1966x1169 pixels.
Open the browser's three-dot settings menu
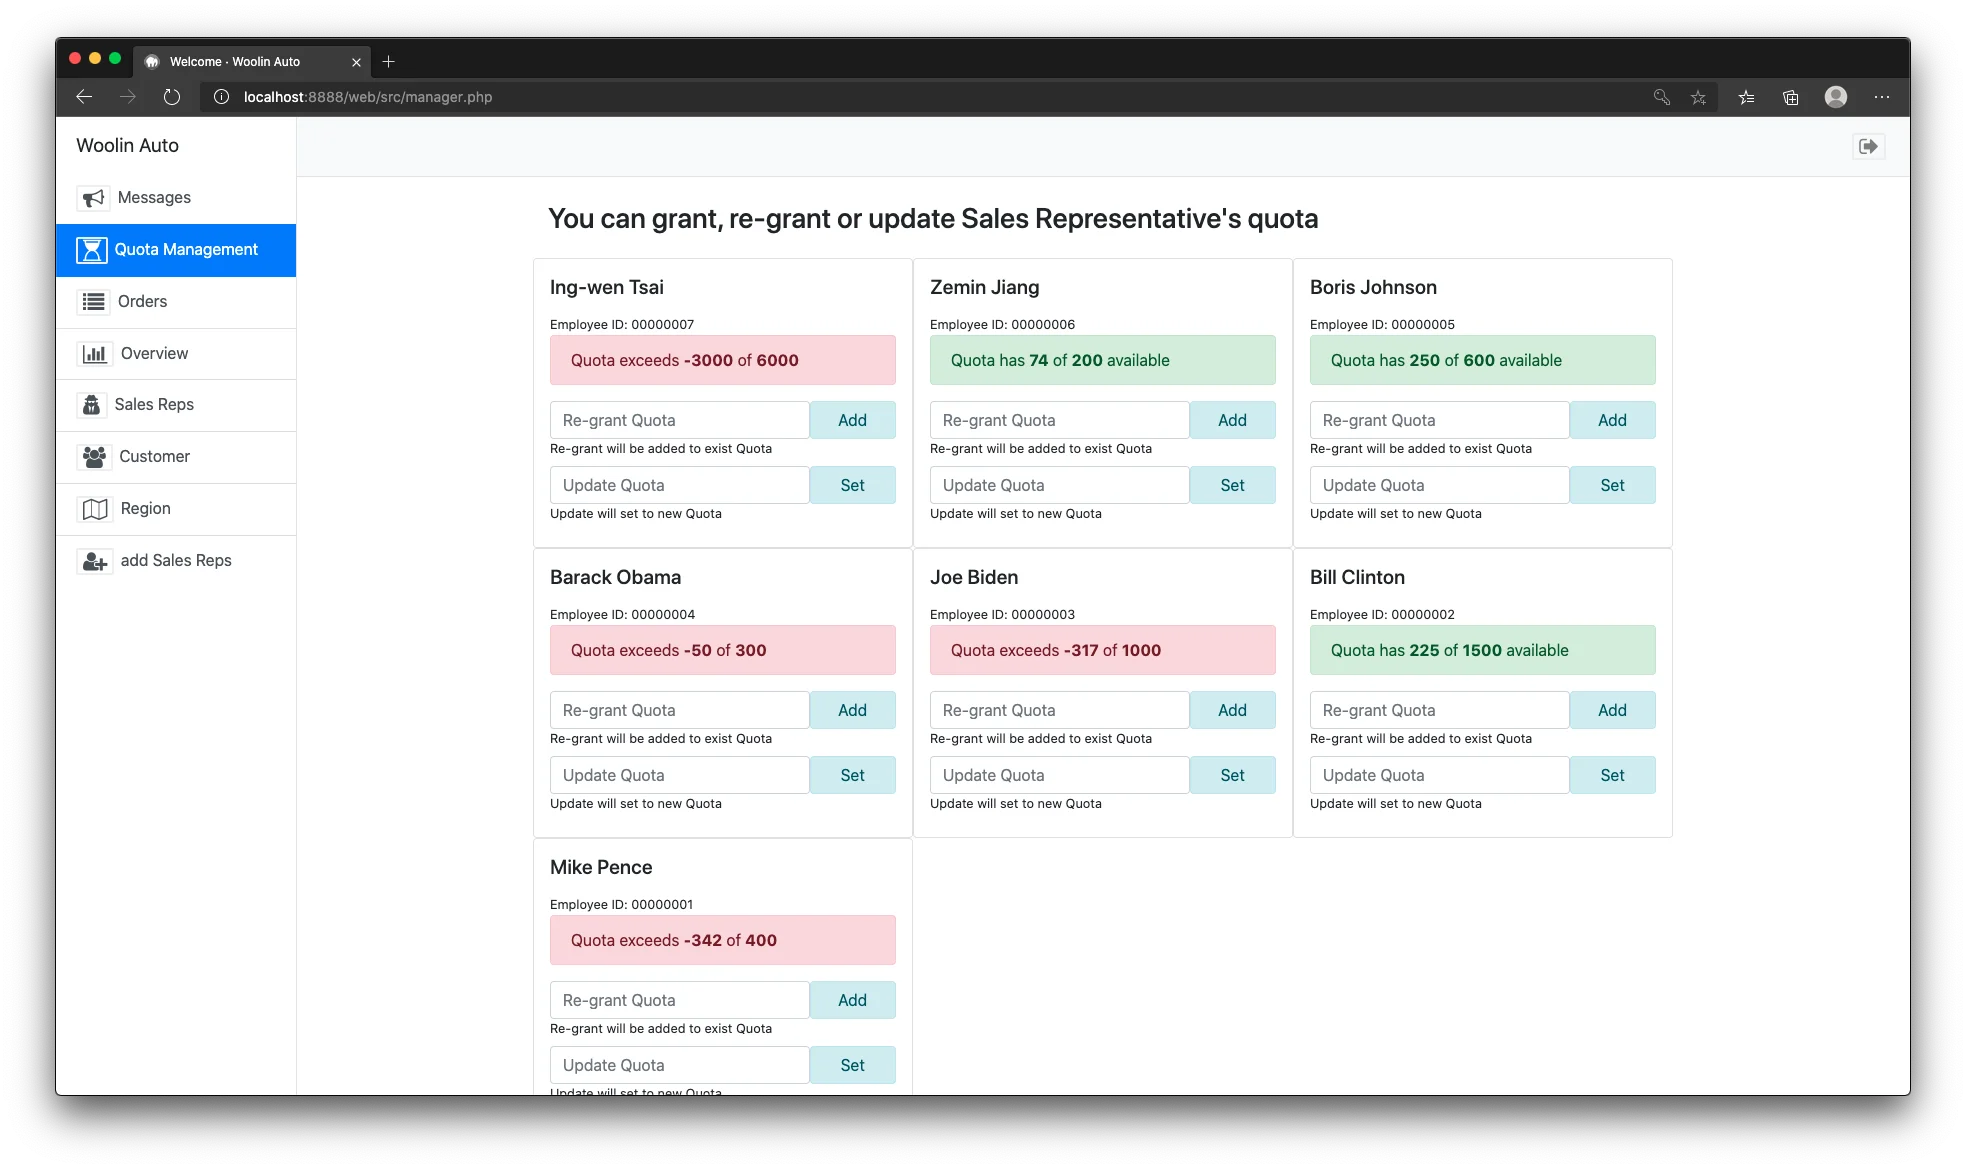pyautogui.click(x=1882, y=97)
